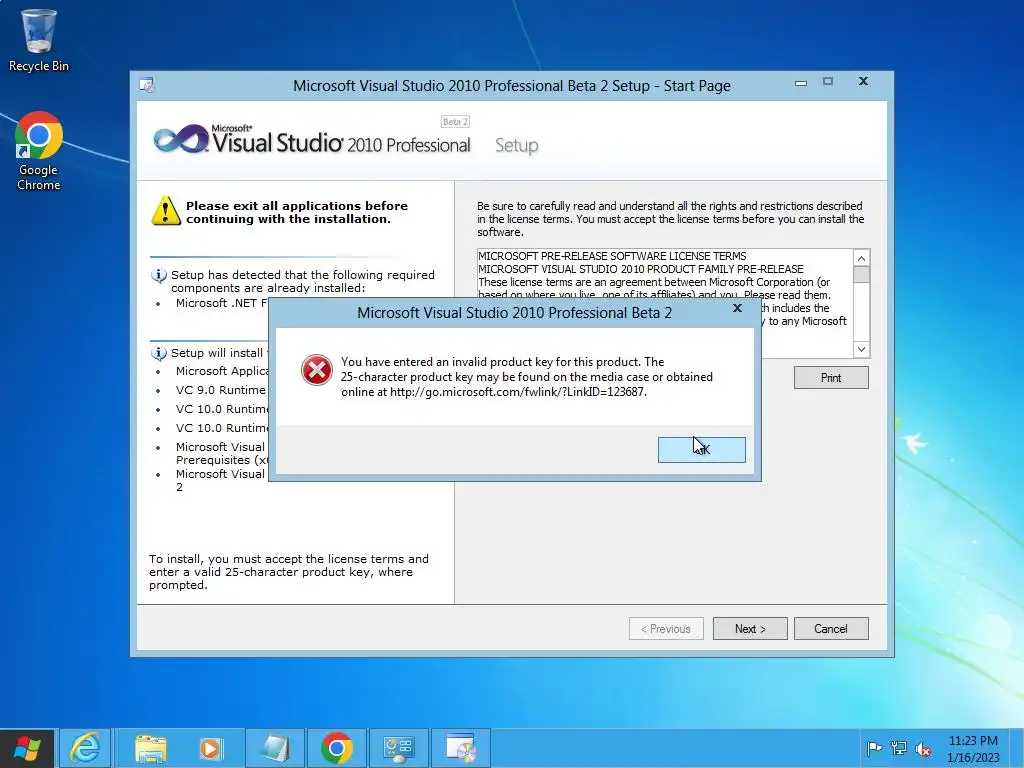Close the invalid product key error dialog

pos(737,308)
